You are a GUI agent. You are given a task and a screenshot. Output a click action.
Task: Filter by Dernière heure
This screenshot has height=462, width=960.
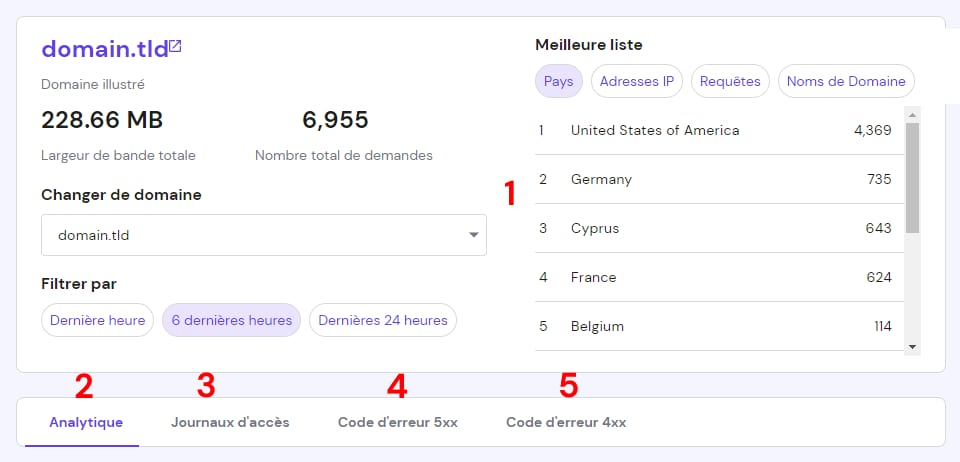pos(97,320)
